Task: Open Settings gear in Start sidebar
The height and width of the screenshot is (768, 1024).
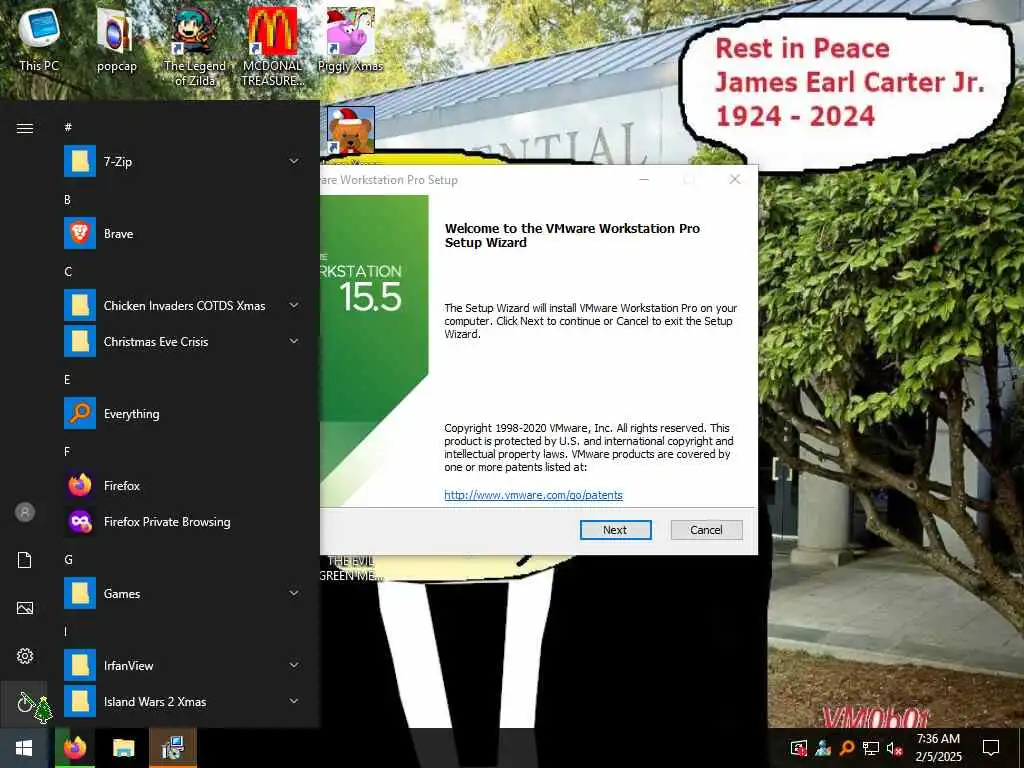Action: click(x=24, y=656)
